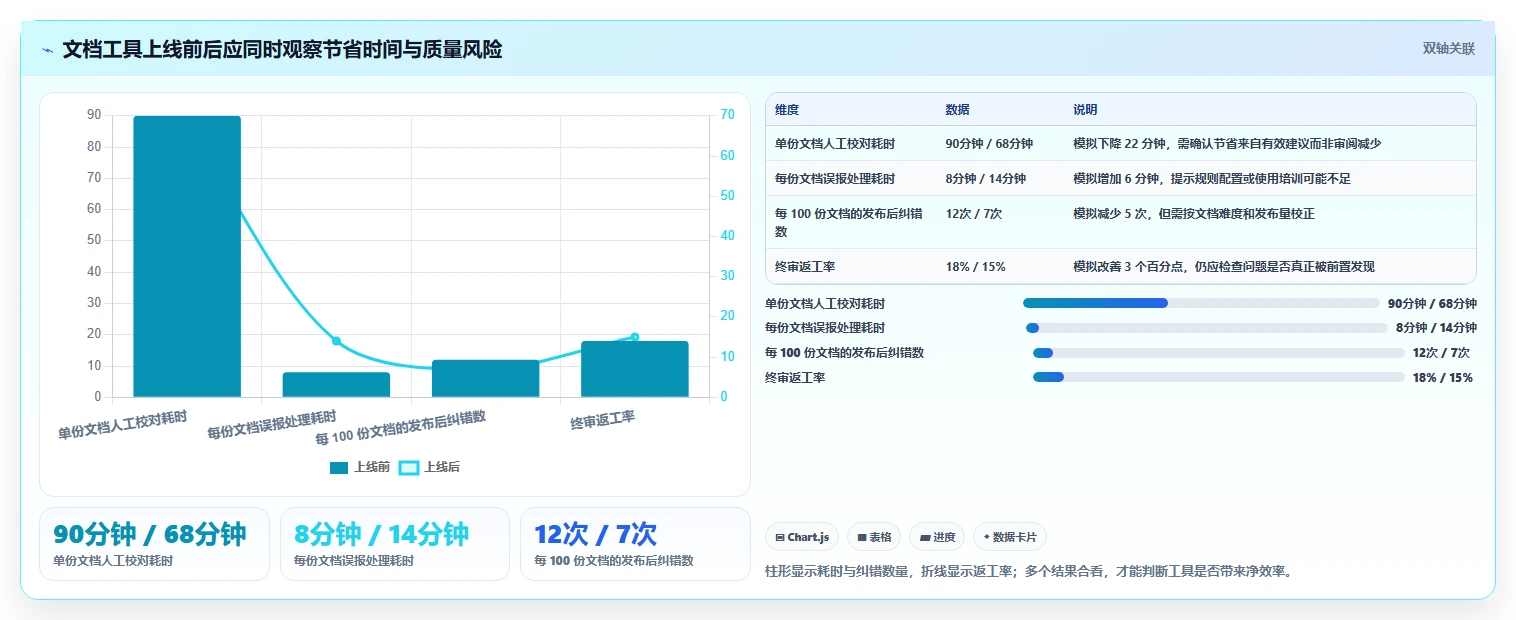Click the 双轴关联 label in the header
The height and width of the screenshot is (620, 1516).
point(1449,49)
